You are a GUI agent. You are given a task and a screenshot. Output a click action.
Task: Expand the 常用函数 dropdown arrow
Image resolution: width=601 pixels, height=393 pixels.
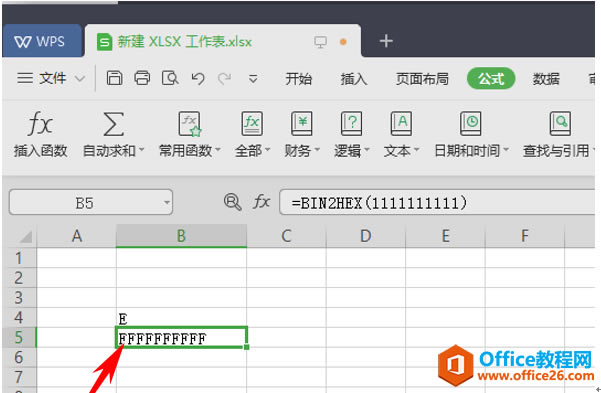coord(218,150)
